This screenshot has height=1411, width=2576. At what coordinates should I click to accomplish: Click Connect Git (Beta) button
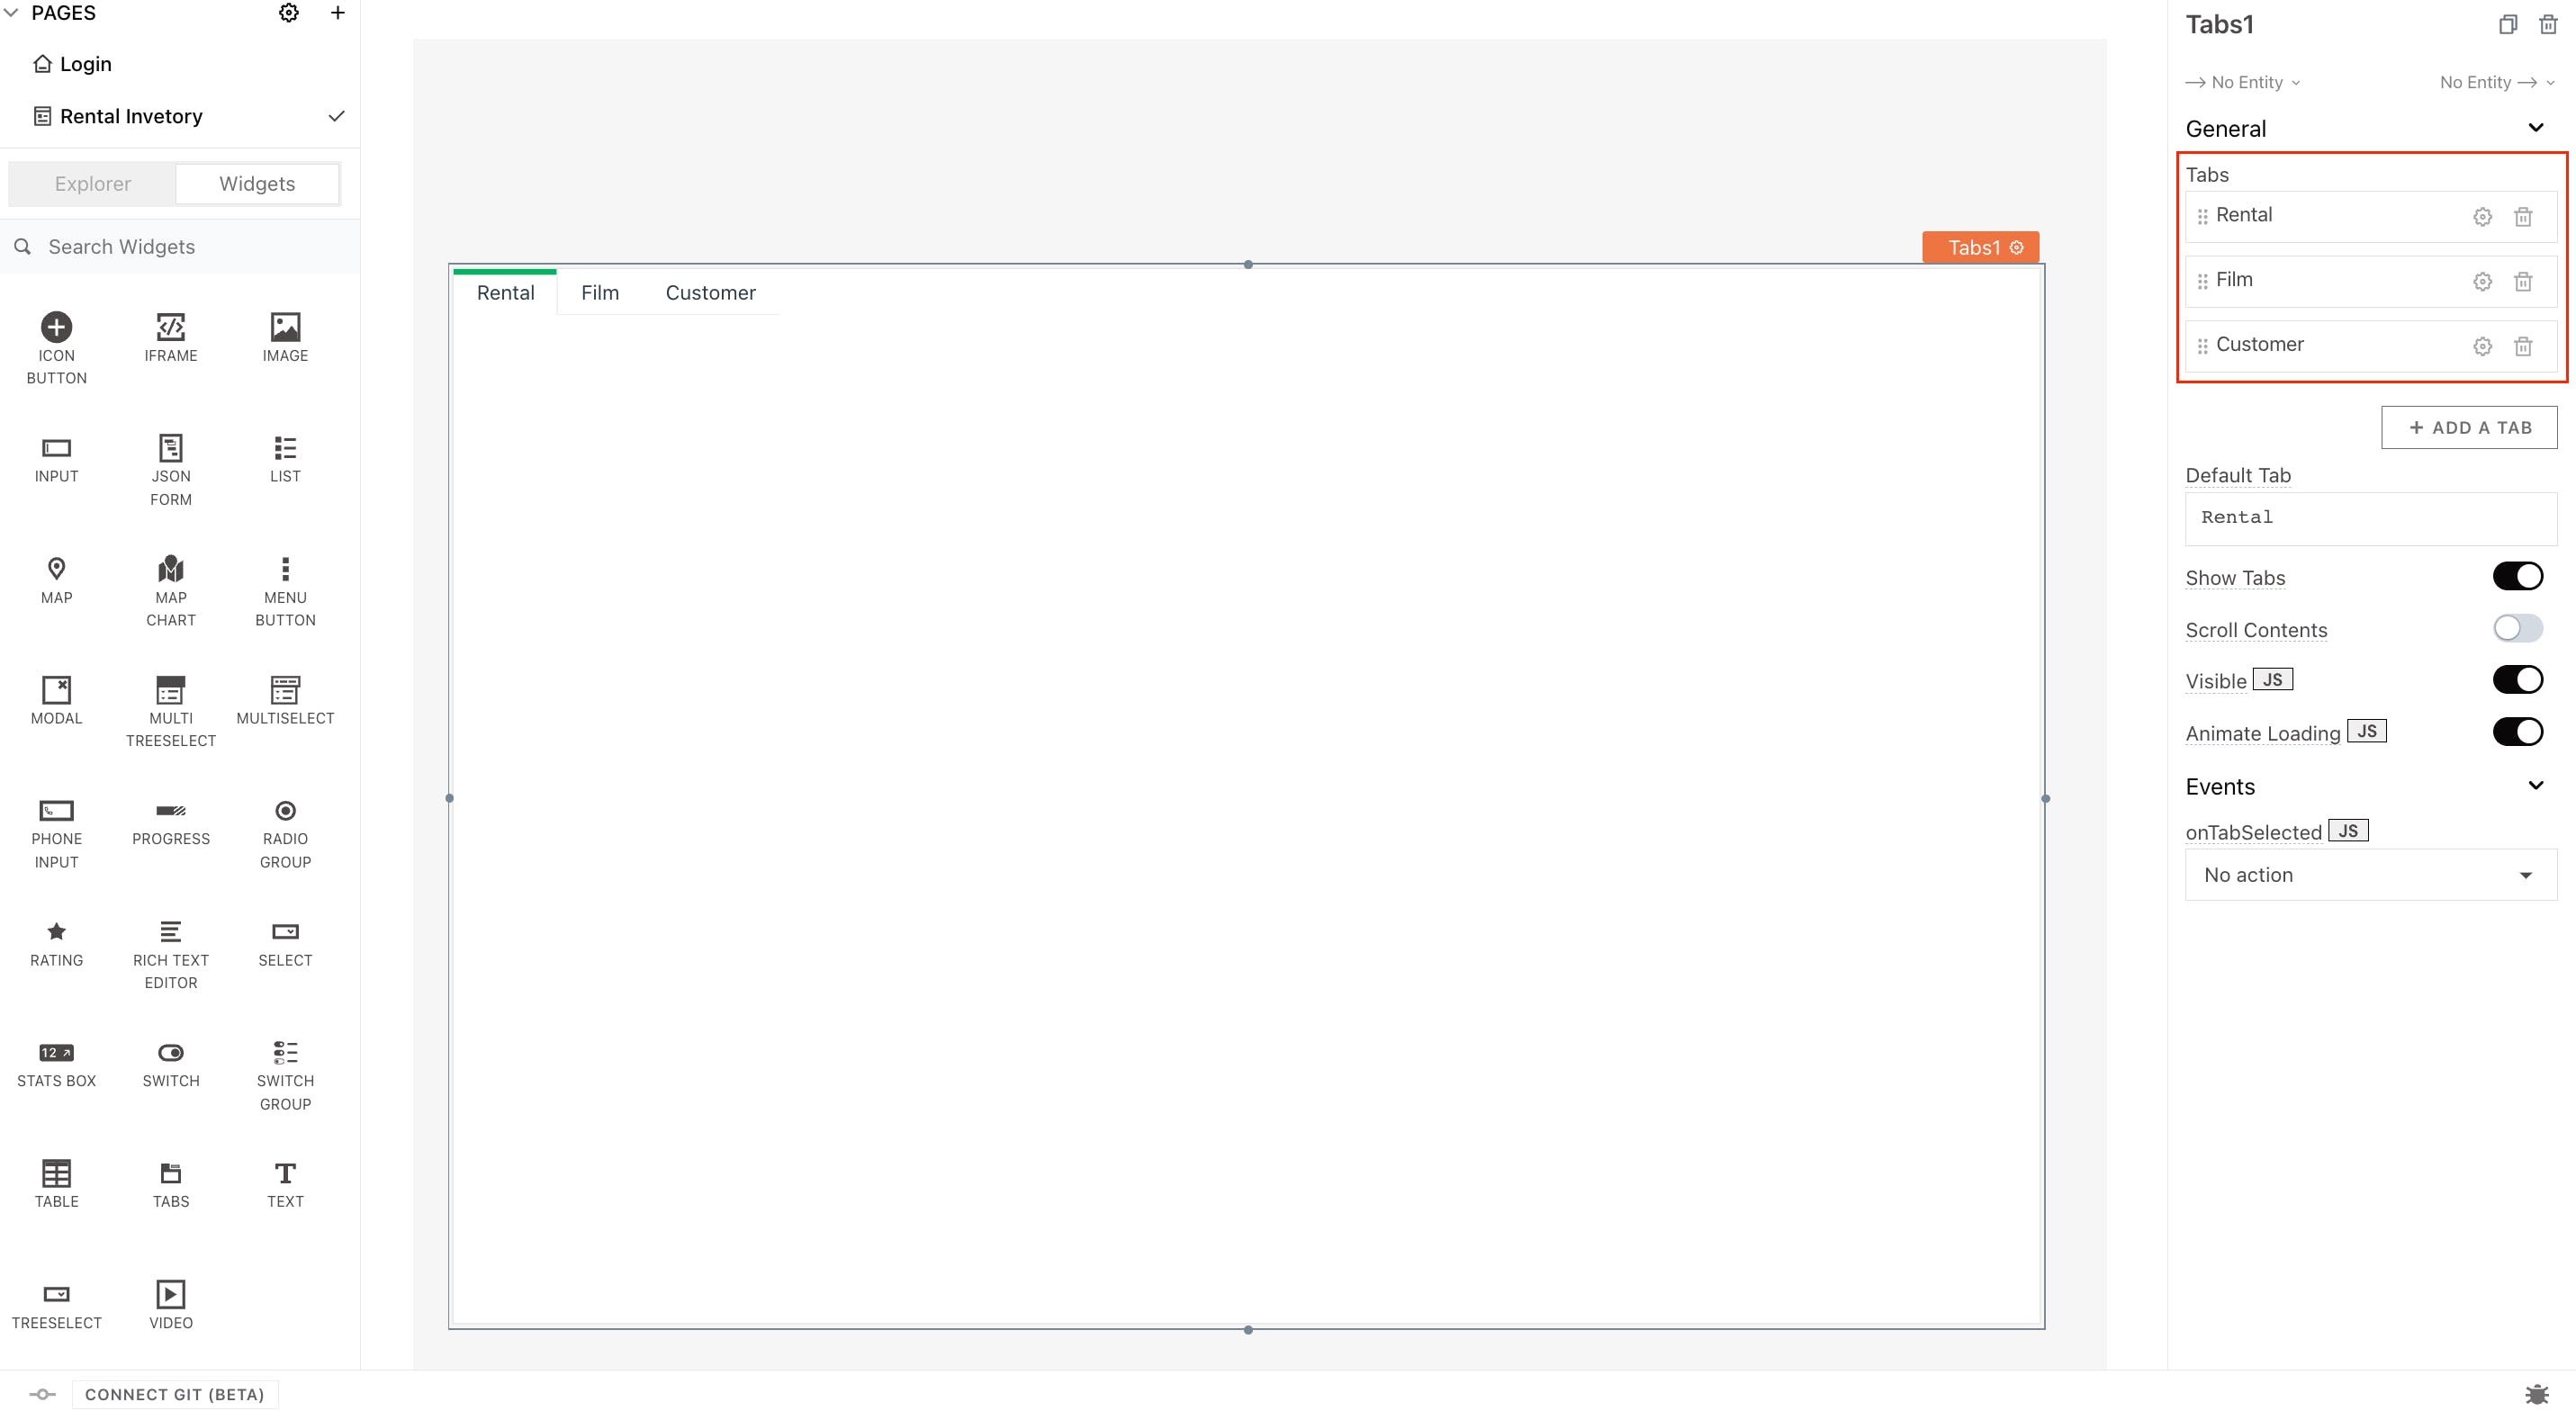(x=174, y=1393)
